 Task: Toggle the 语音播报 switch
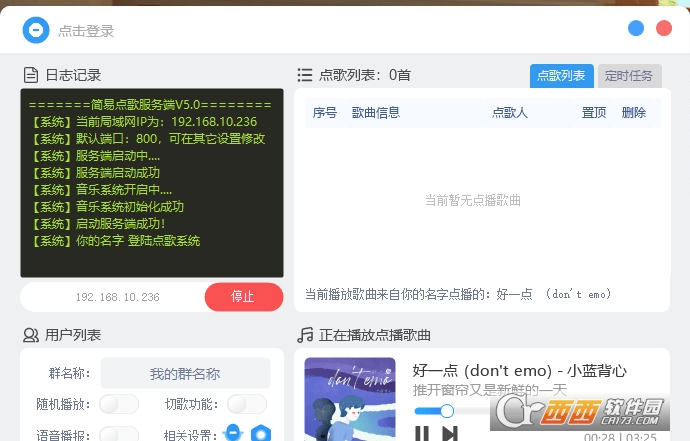(x=119, y=435)
